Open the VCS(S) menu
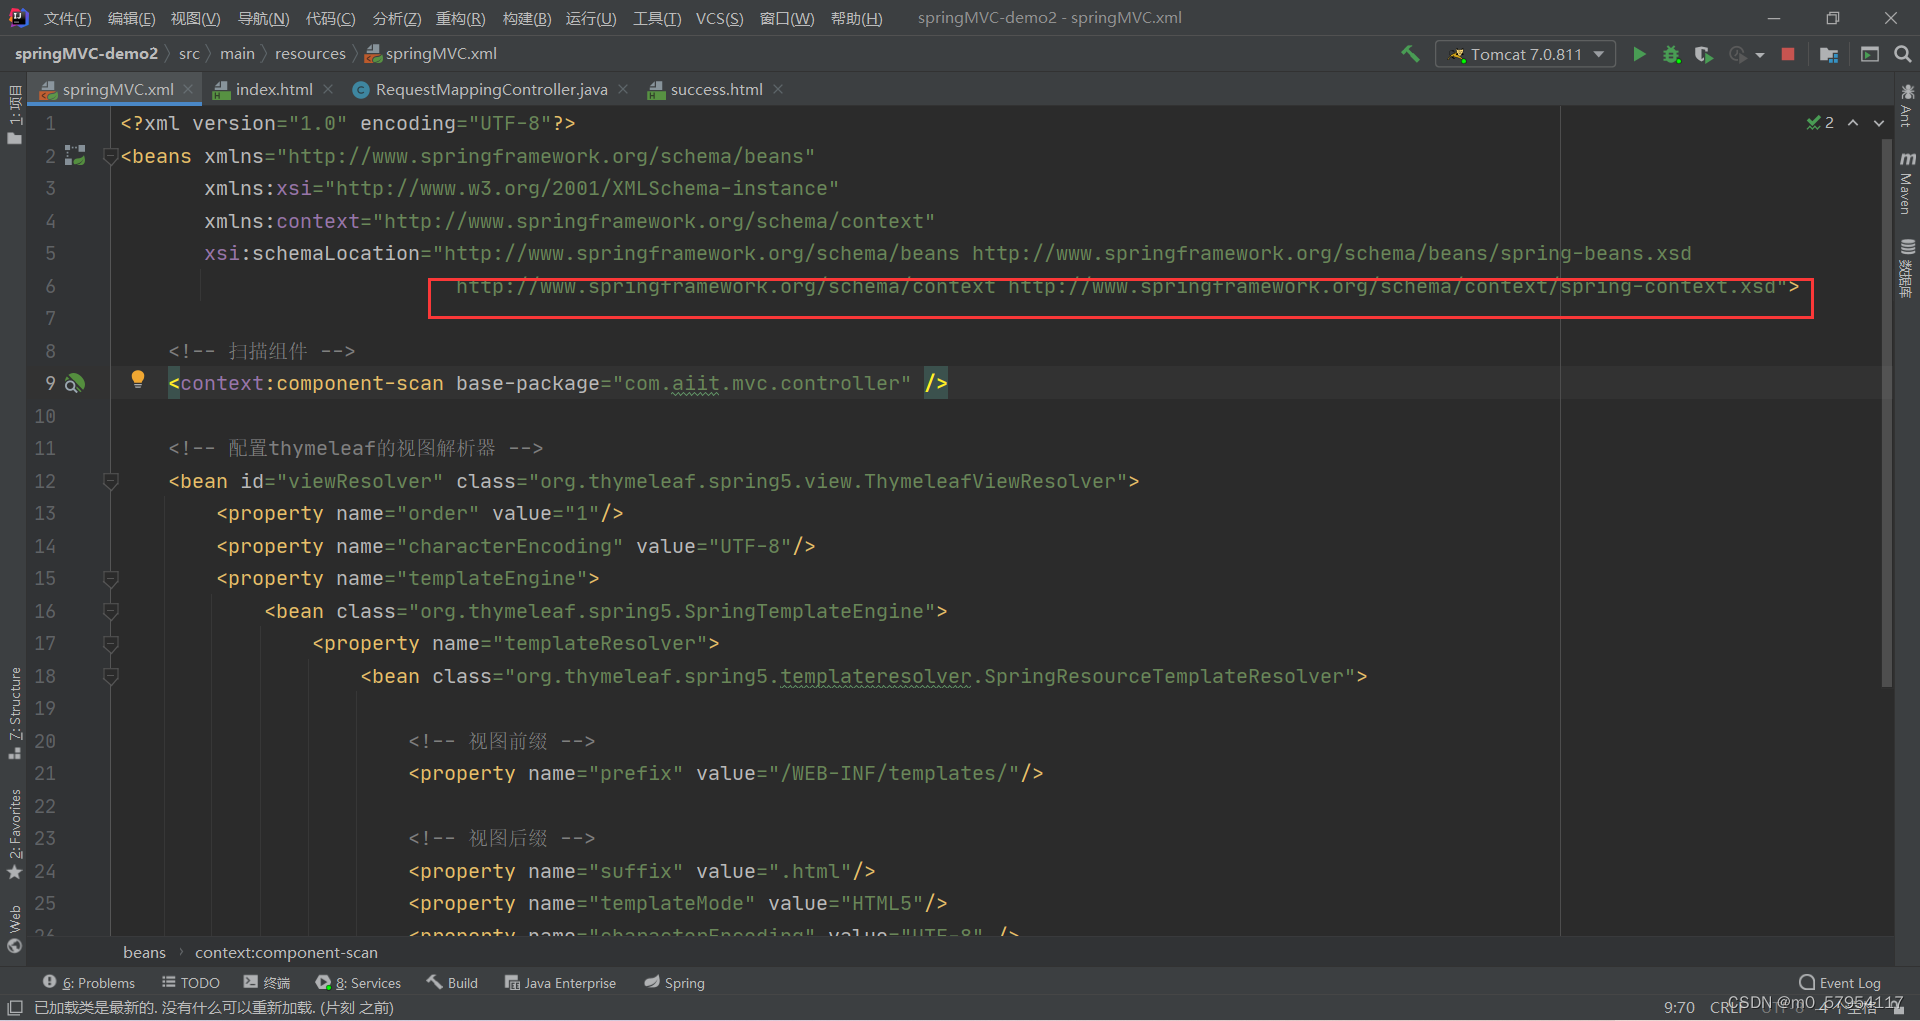 point(720,18)
